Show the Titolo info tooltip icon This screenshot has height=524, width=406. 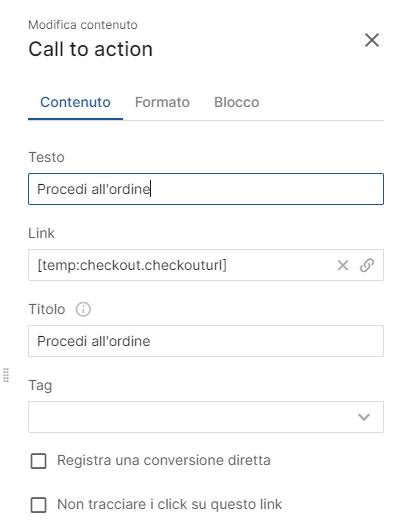pyautogui.click(x=83, y=309)
